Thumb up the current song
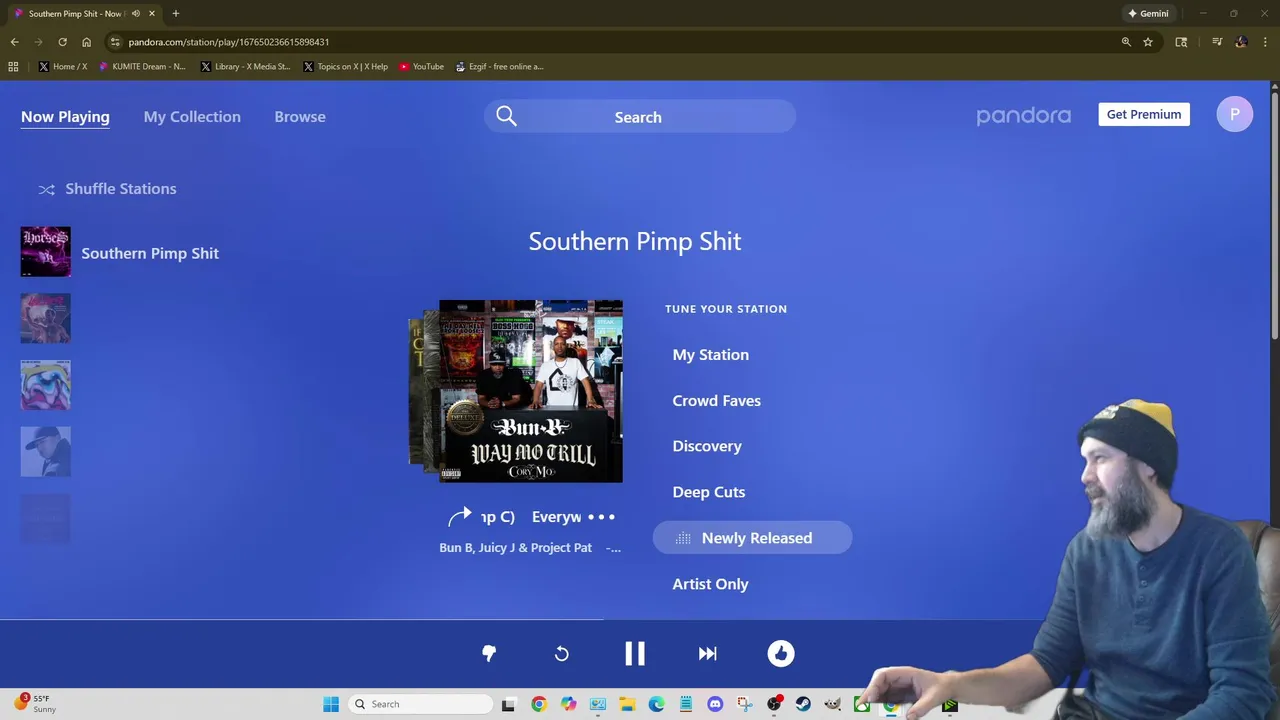 point(781,653)
